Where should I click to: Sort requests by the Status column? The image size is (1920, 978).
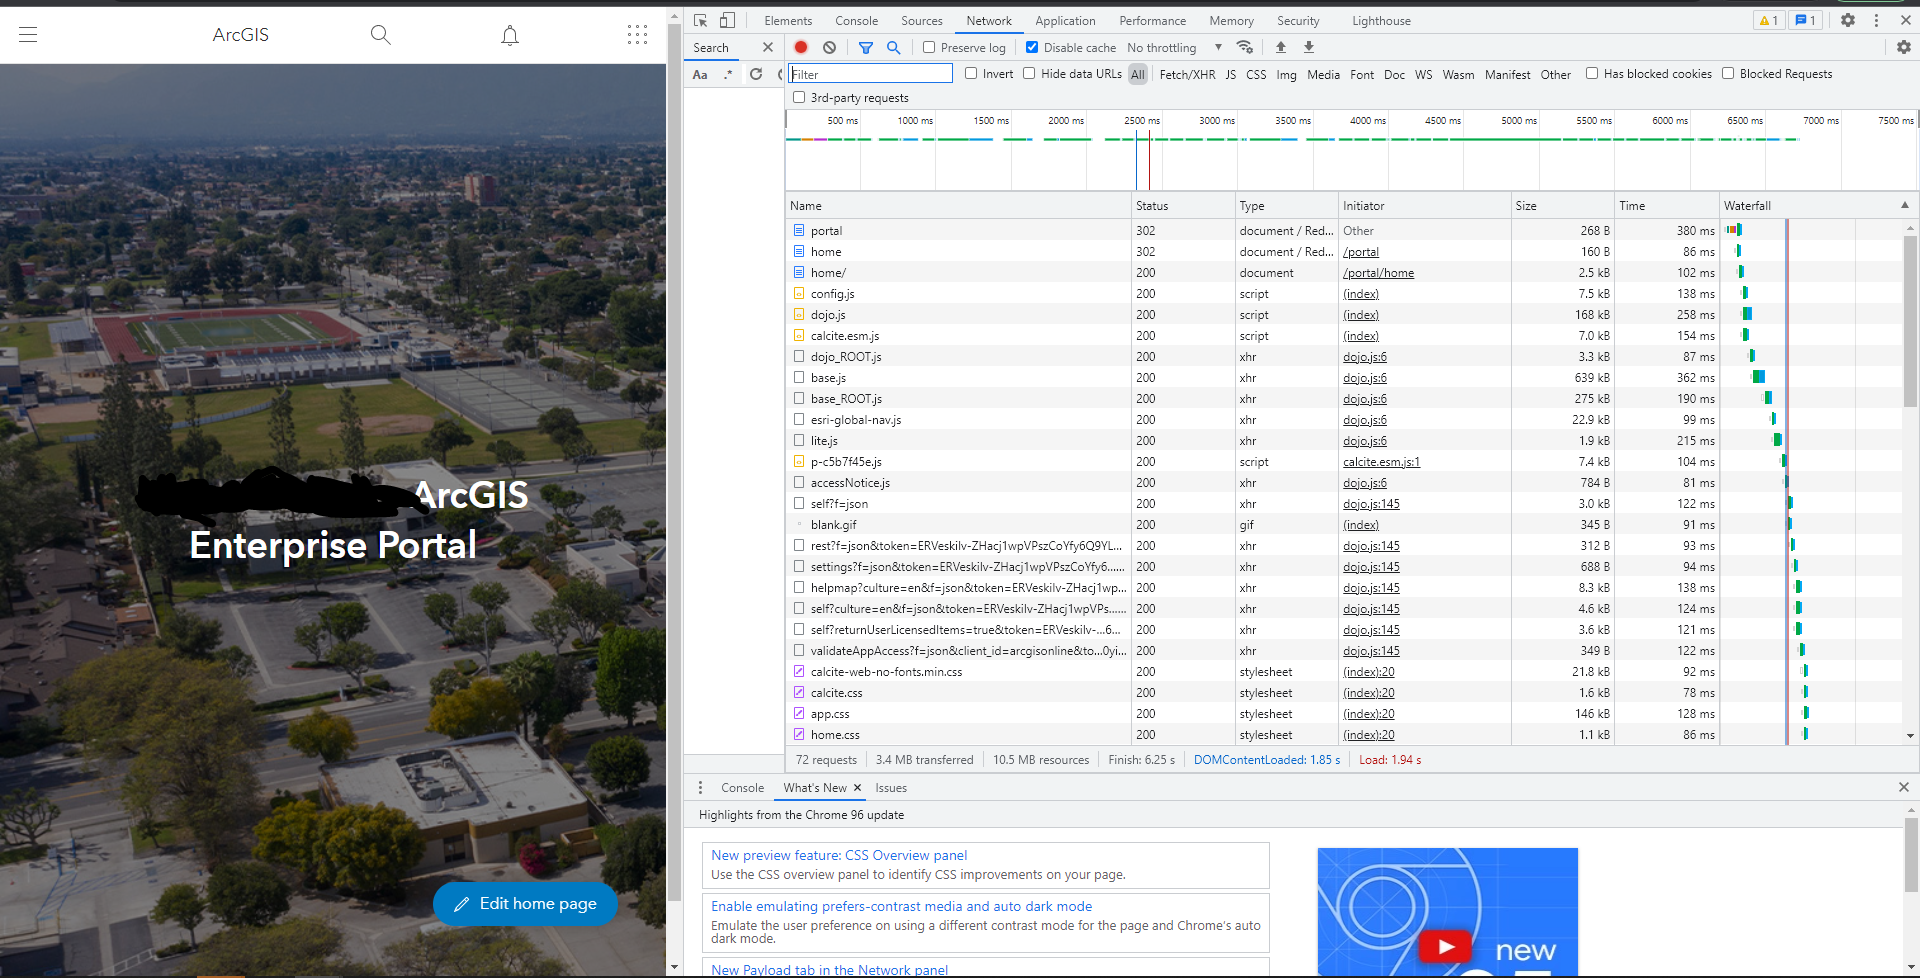pos(1183,205)
